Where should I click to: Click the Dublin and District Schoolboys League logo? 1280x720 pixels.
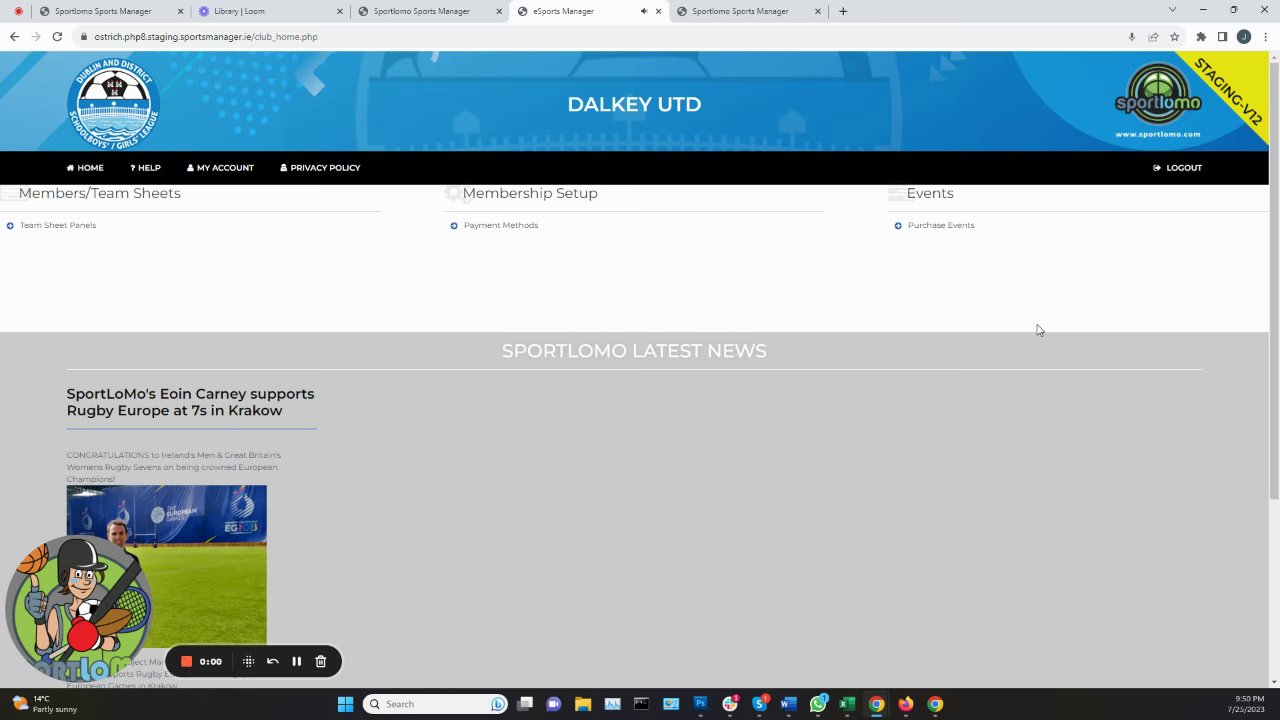pyautogui.click(x=113, y=104)
